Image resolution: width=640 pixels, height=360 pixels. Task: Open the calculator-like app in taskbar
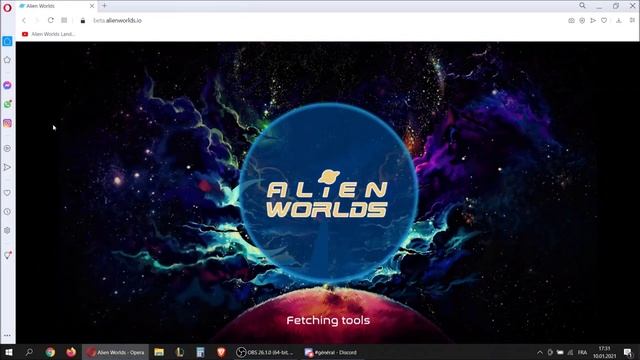tap(200, 352)
